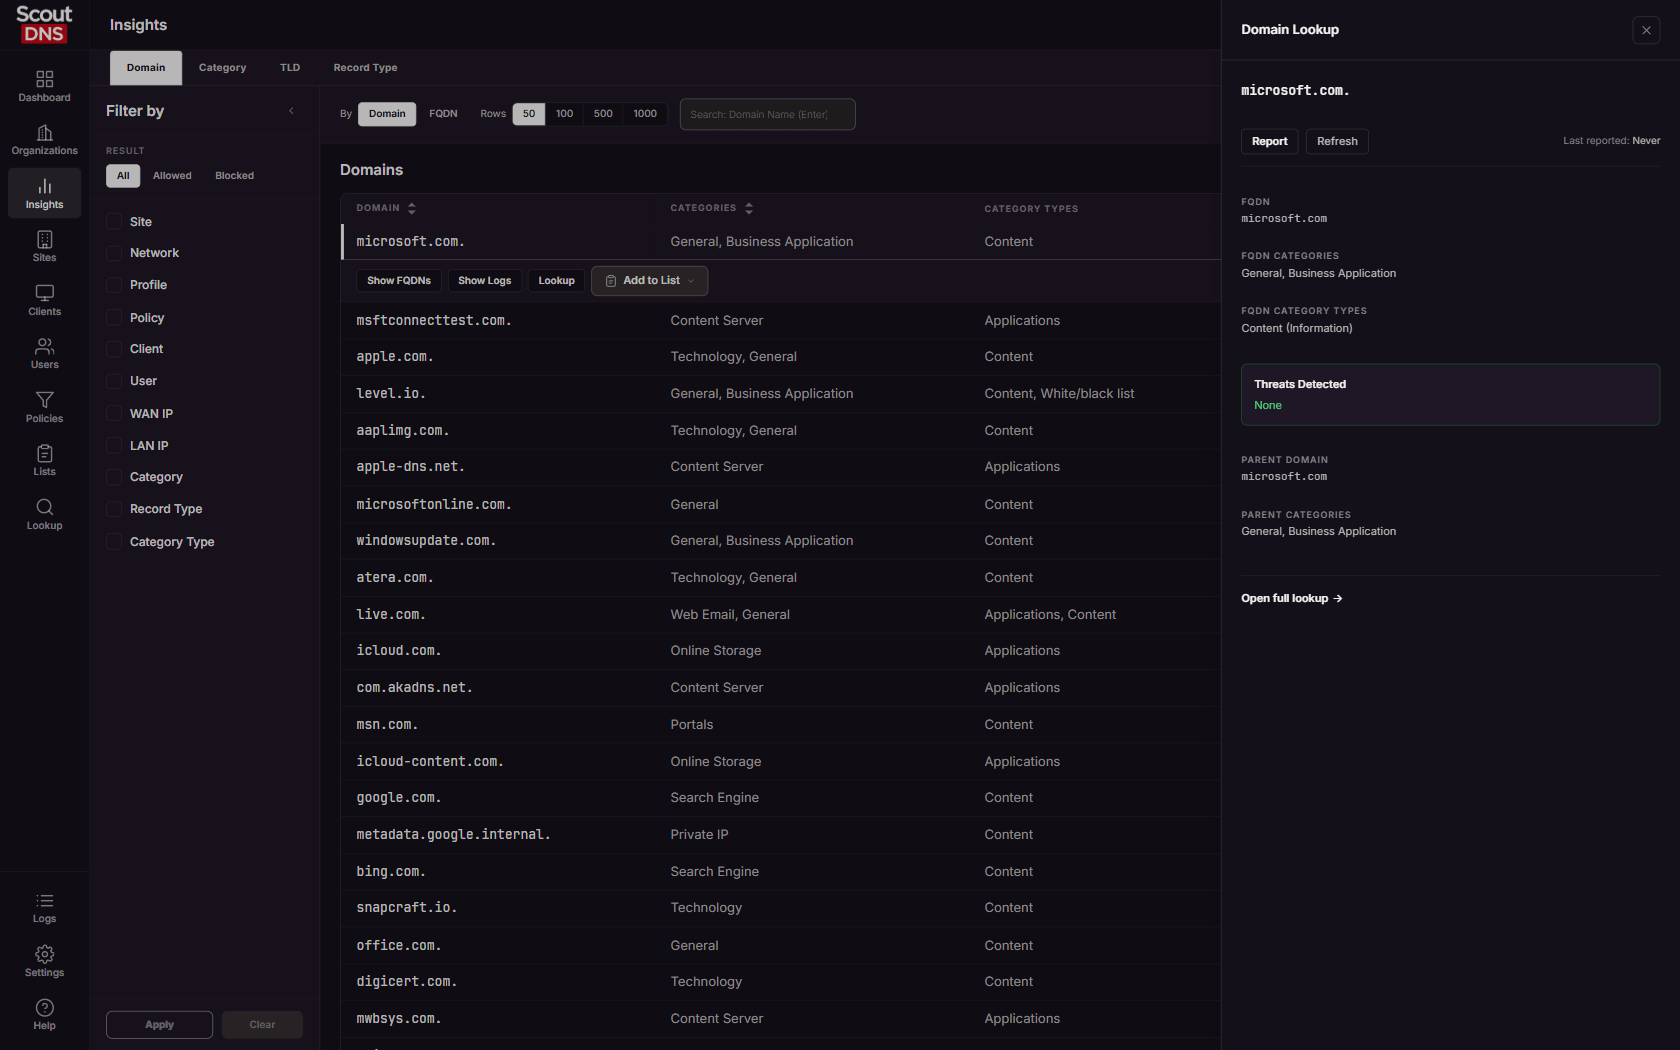The image size is (1680, 1050).
Task: Navigate to Users in the sidebar
Action: coord(44,353)
